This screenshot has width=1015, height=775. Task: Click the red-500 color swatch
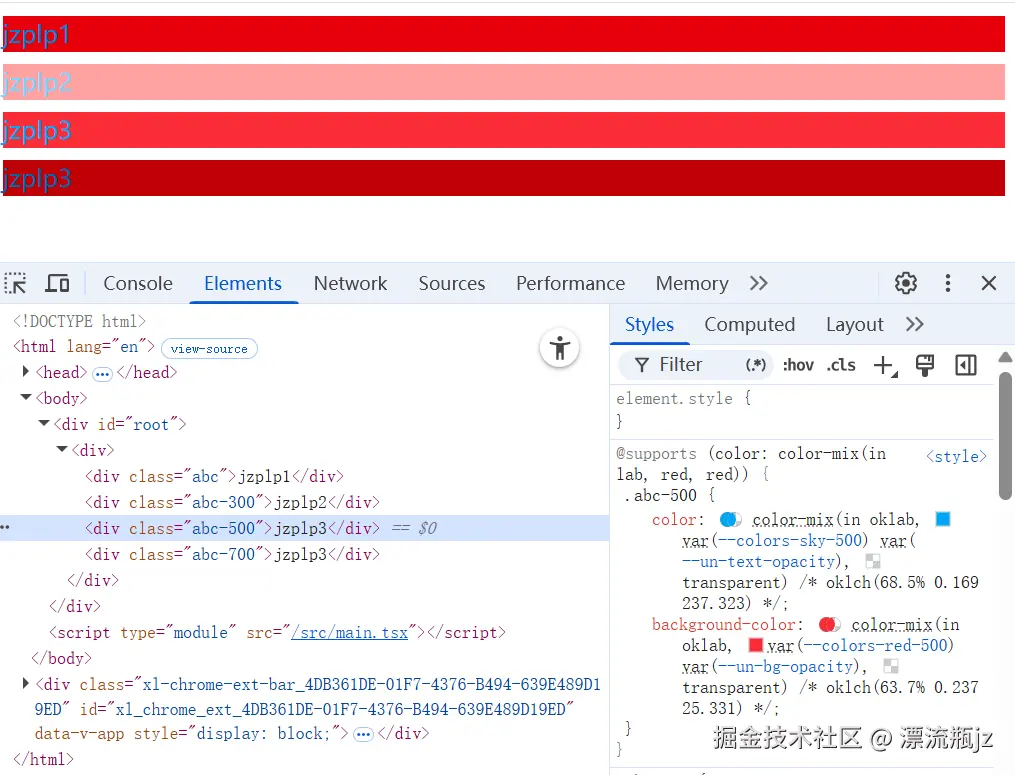click(x=755, y=646)
